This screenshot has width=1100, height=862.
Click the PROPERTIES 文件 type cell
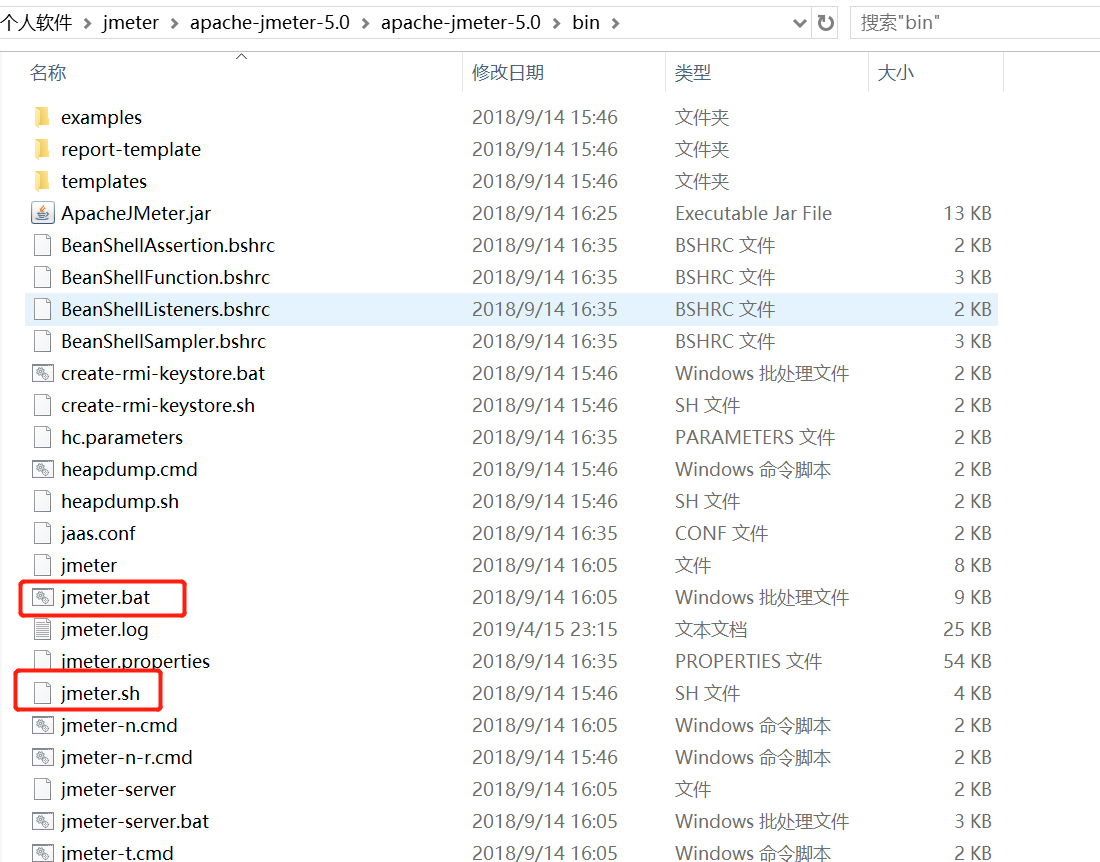pos(749,661)
